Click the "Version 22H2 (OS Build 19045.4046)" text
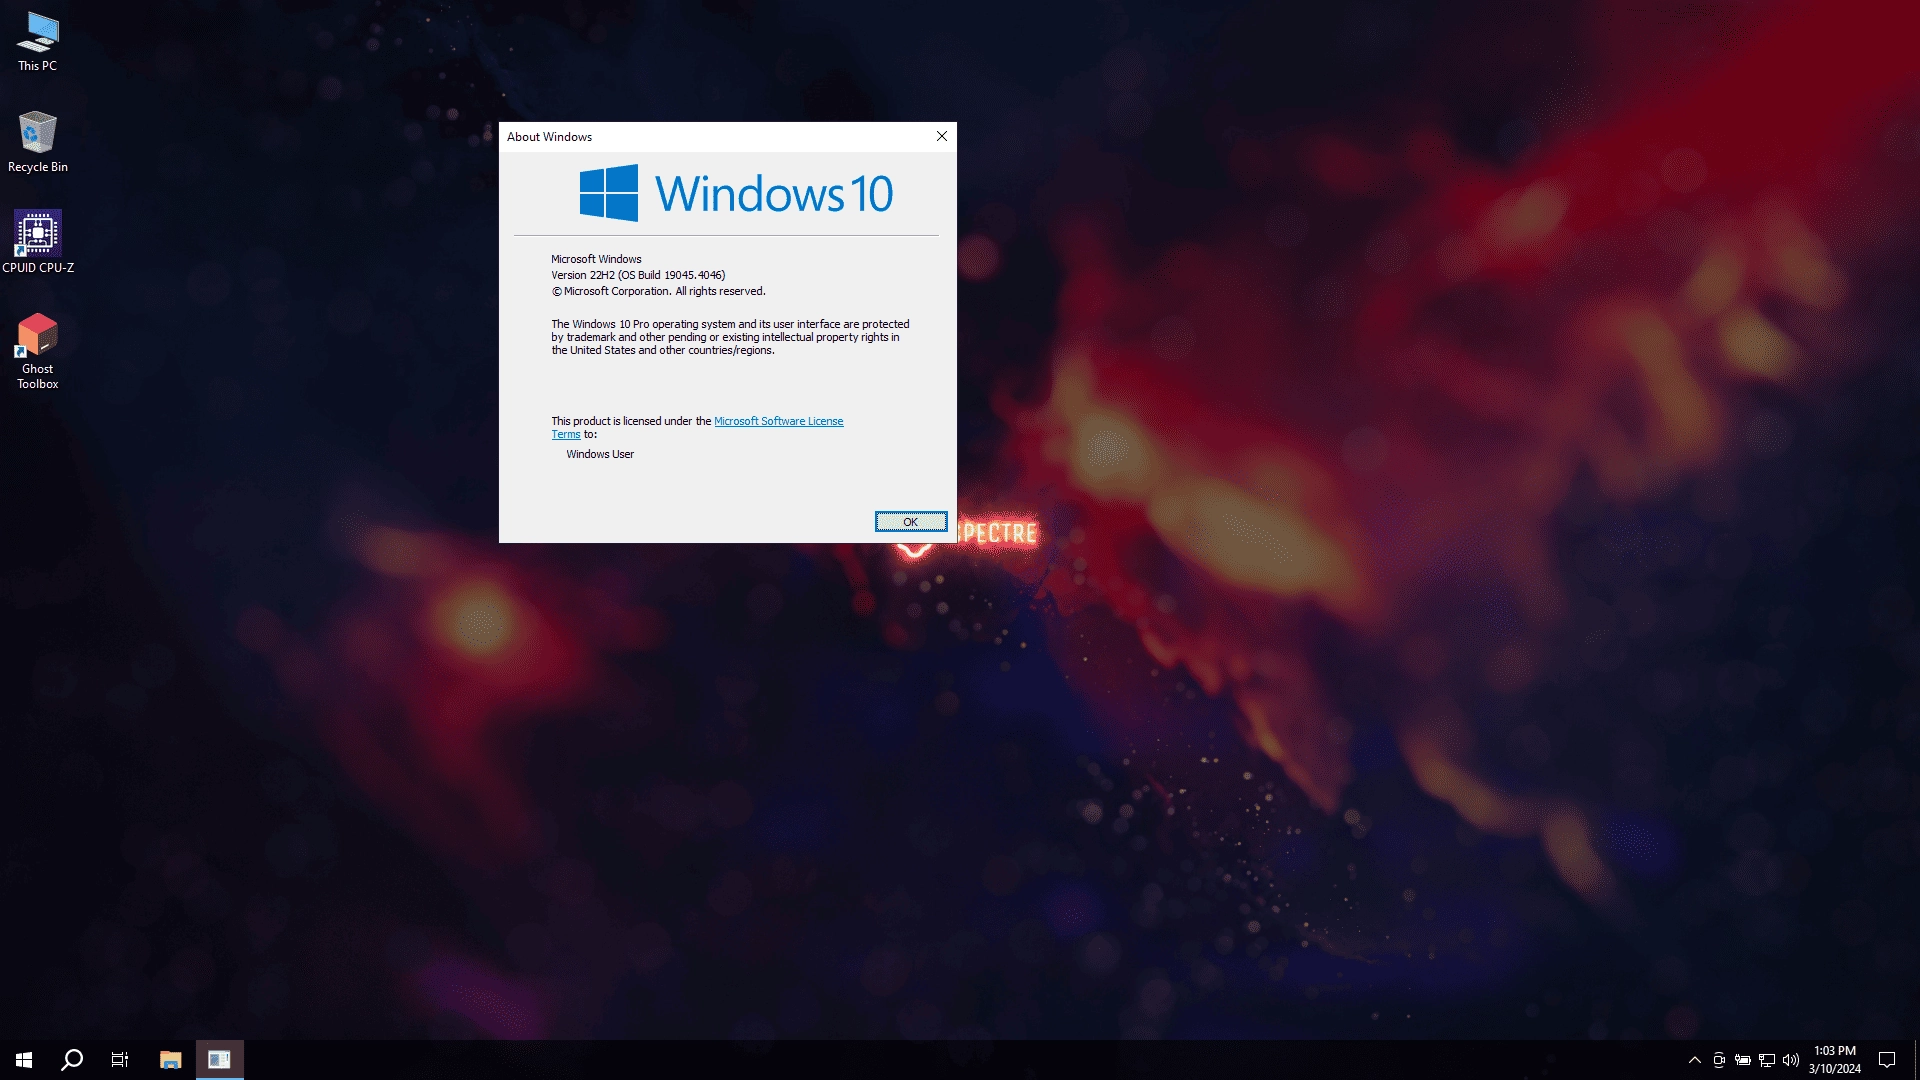The height and width of the screenshot is (1080, 1920). [638, 275]
